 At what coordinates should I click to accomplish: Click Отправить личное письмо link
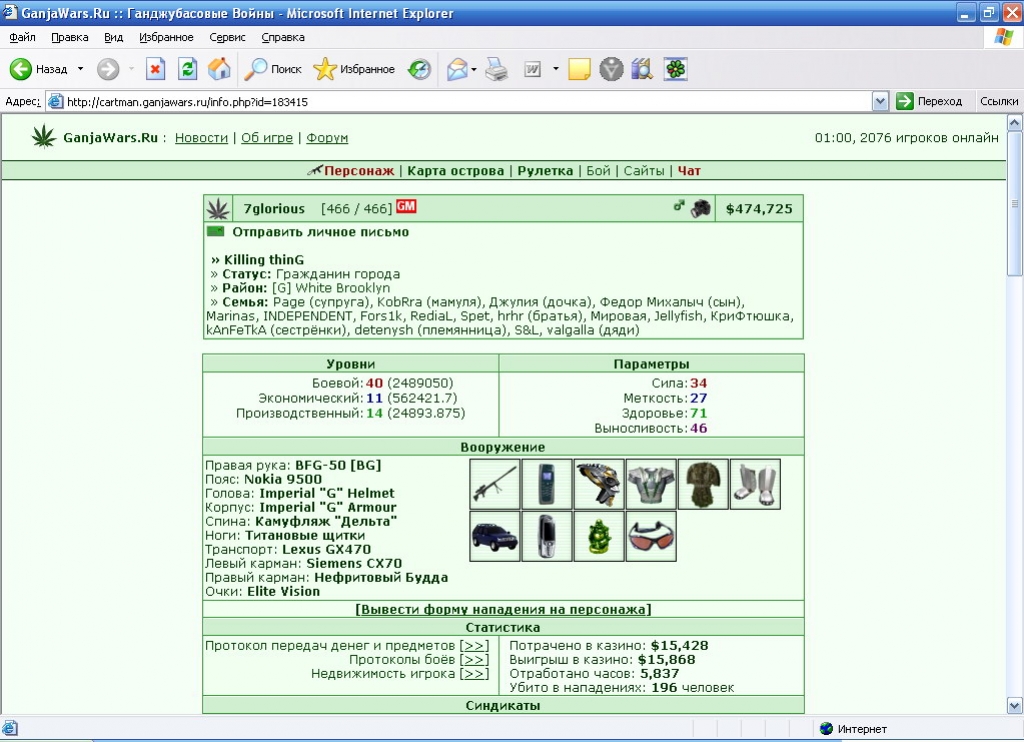[x=321, y=232]
